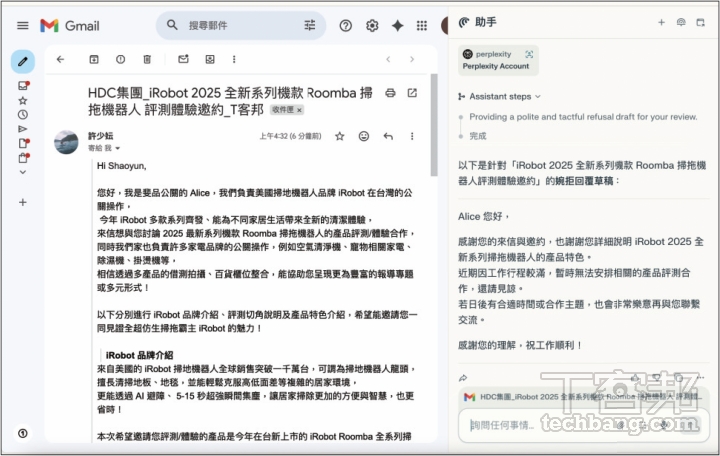720x456 pixels.
Task: Click the 完成 step entry
Action: pyautogui.click(x=478, y=136)
